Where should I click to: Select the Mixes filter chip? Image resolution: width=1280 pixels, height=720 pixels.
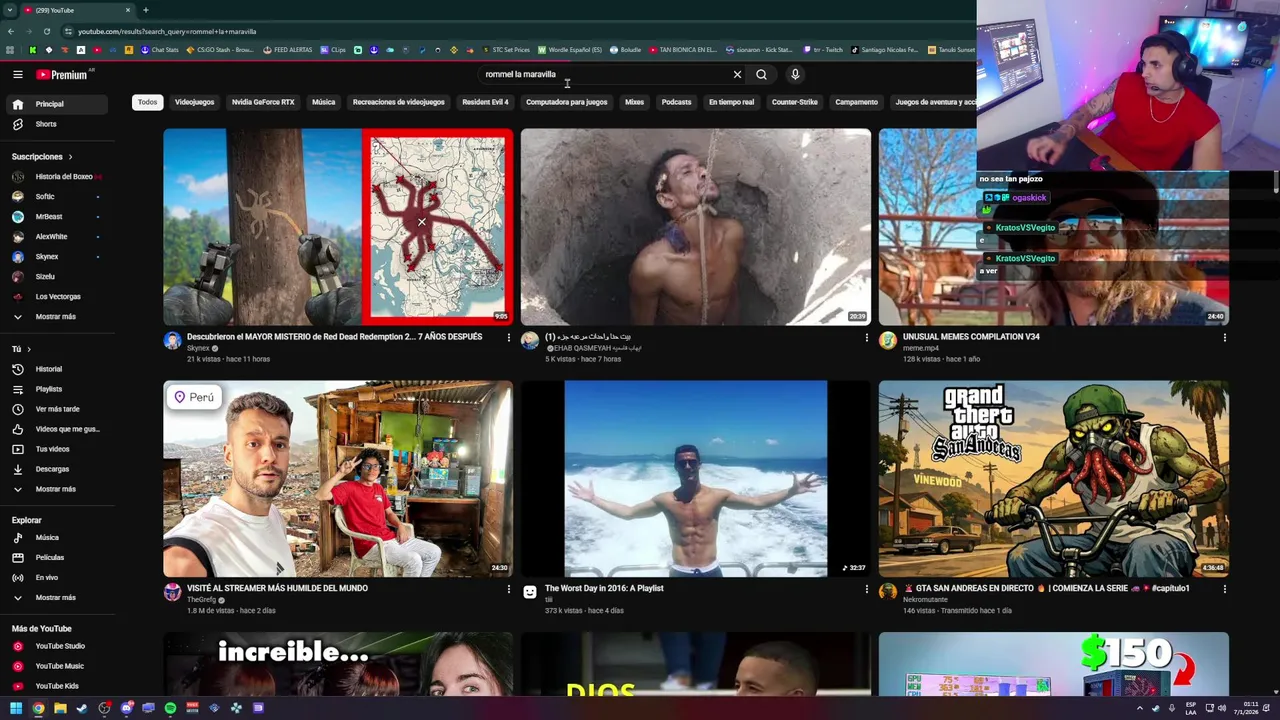634,102
